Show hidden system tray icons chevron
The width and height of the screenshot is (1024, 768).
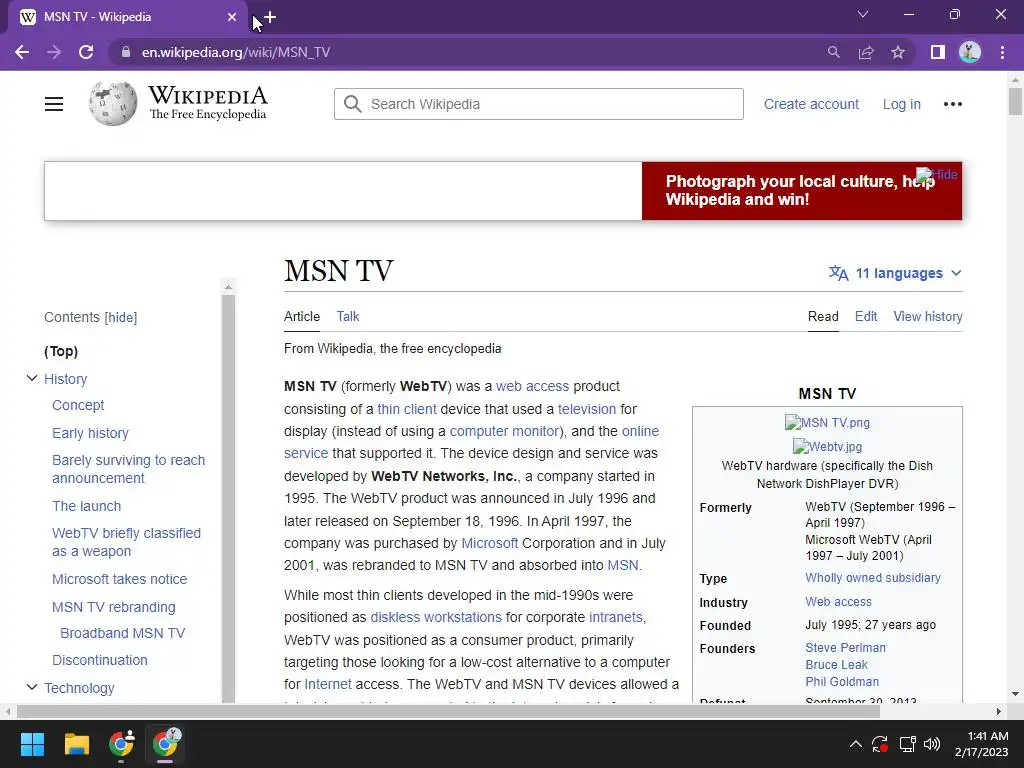(x=855, y=744)
